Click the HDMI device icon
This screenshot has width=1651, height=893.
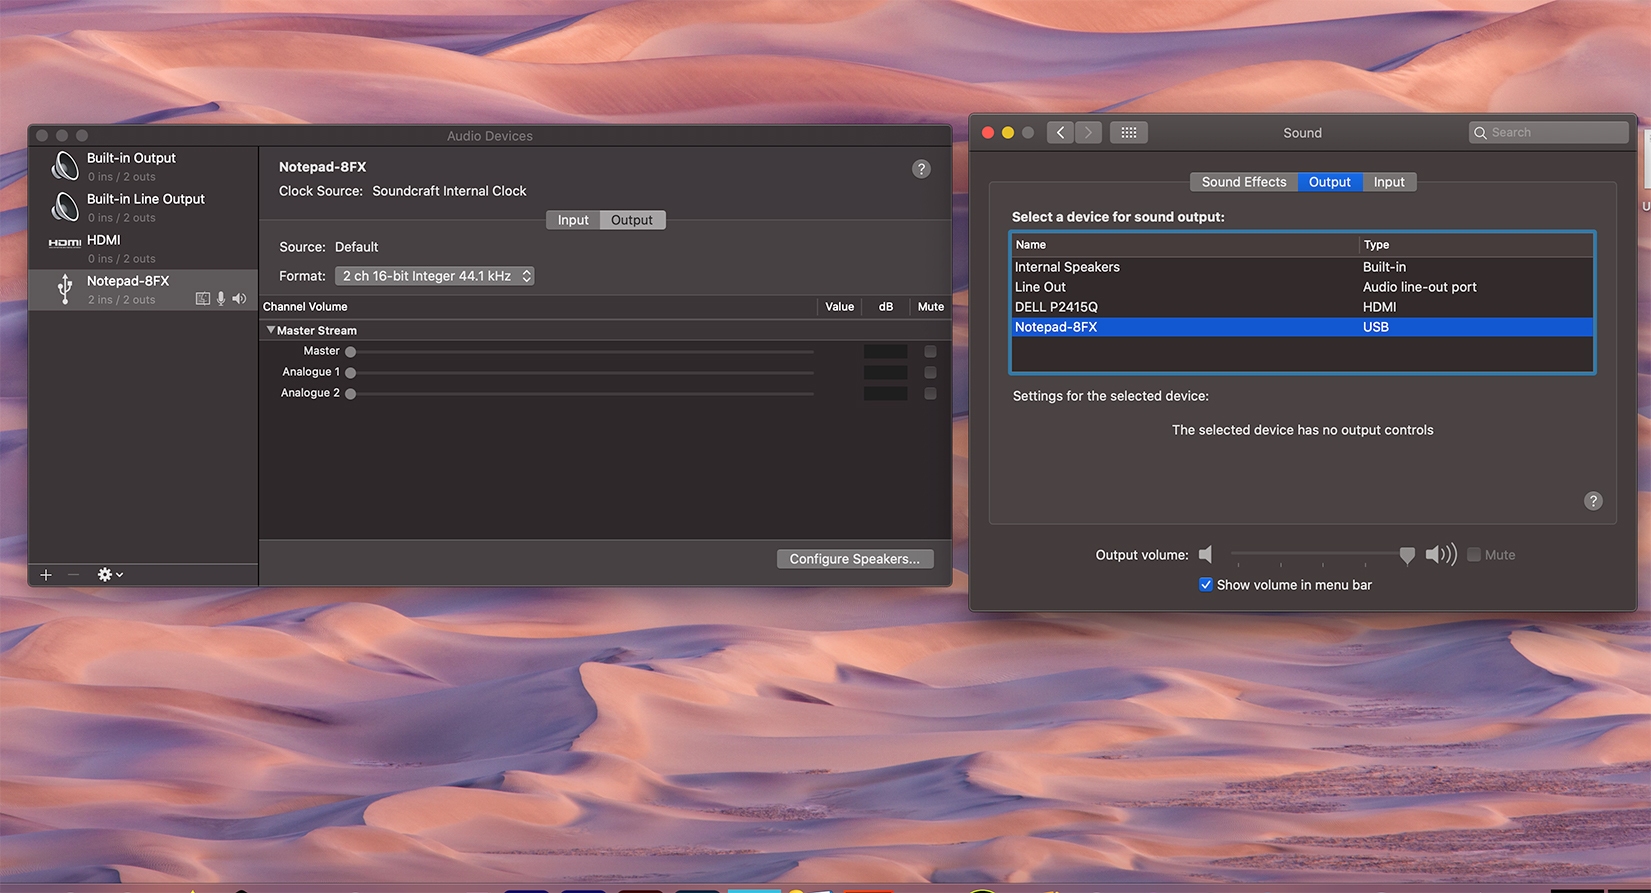64,243
